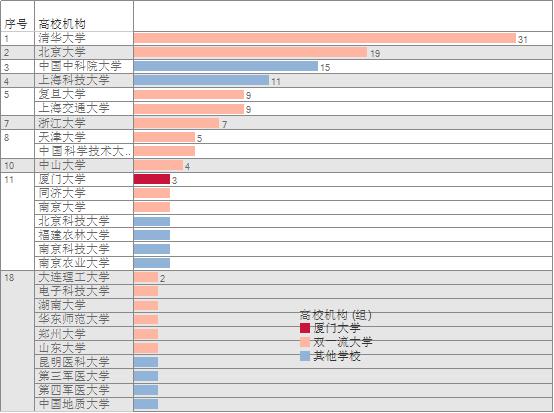Click the 大连理工大学 bar valued 2
This screenshot has height=413, width=554.
(x=146, y=277)
